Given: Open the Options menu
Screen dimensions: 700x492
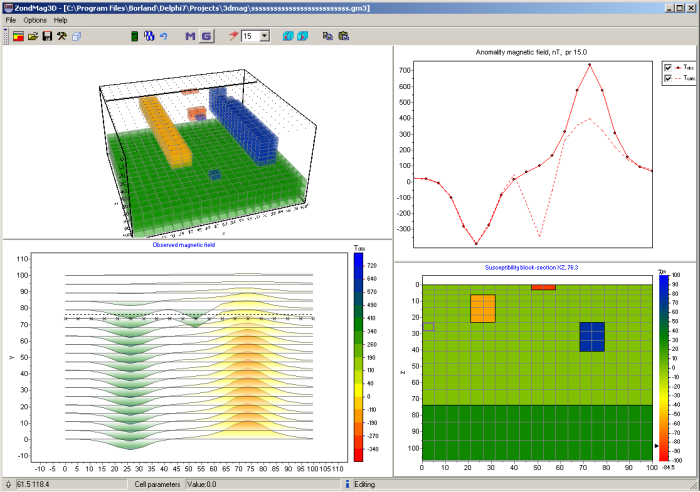Looking at the screenshot, I should pyautogui.click(x=35, y=20).
